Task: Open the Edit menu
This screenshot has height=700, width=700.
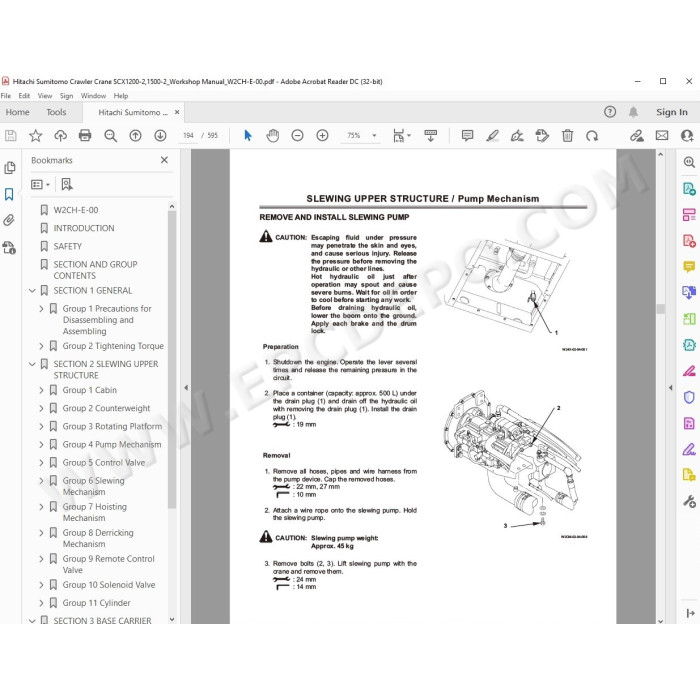Action: click(x=24, y=96)
